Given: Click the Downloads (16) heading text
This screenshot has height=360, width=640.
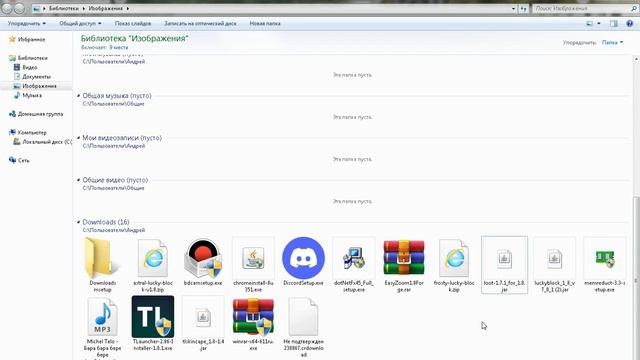Looking at the screenshot, I should point(106,222).
